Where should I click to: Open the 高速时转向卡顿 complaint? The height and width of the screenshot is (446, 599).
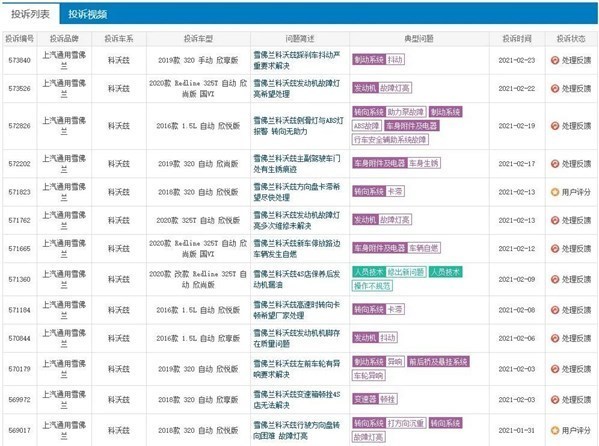pyautogui.click(x=297, y=310)
